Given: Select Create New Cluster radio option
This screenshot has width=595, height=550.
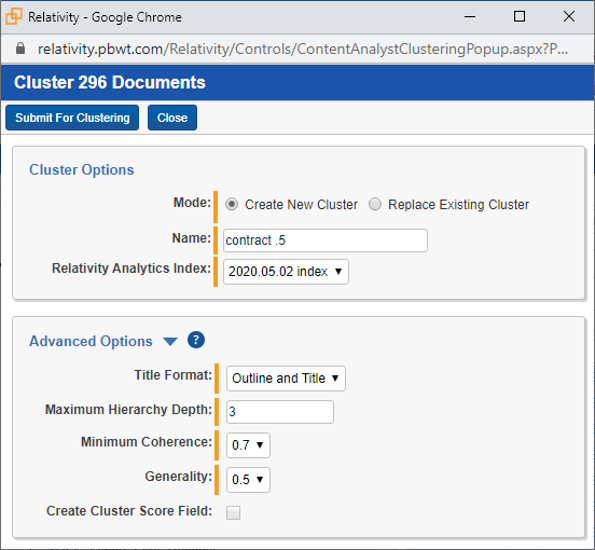Looking at the screenshot, I should click(231, 204).
